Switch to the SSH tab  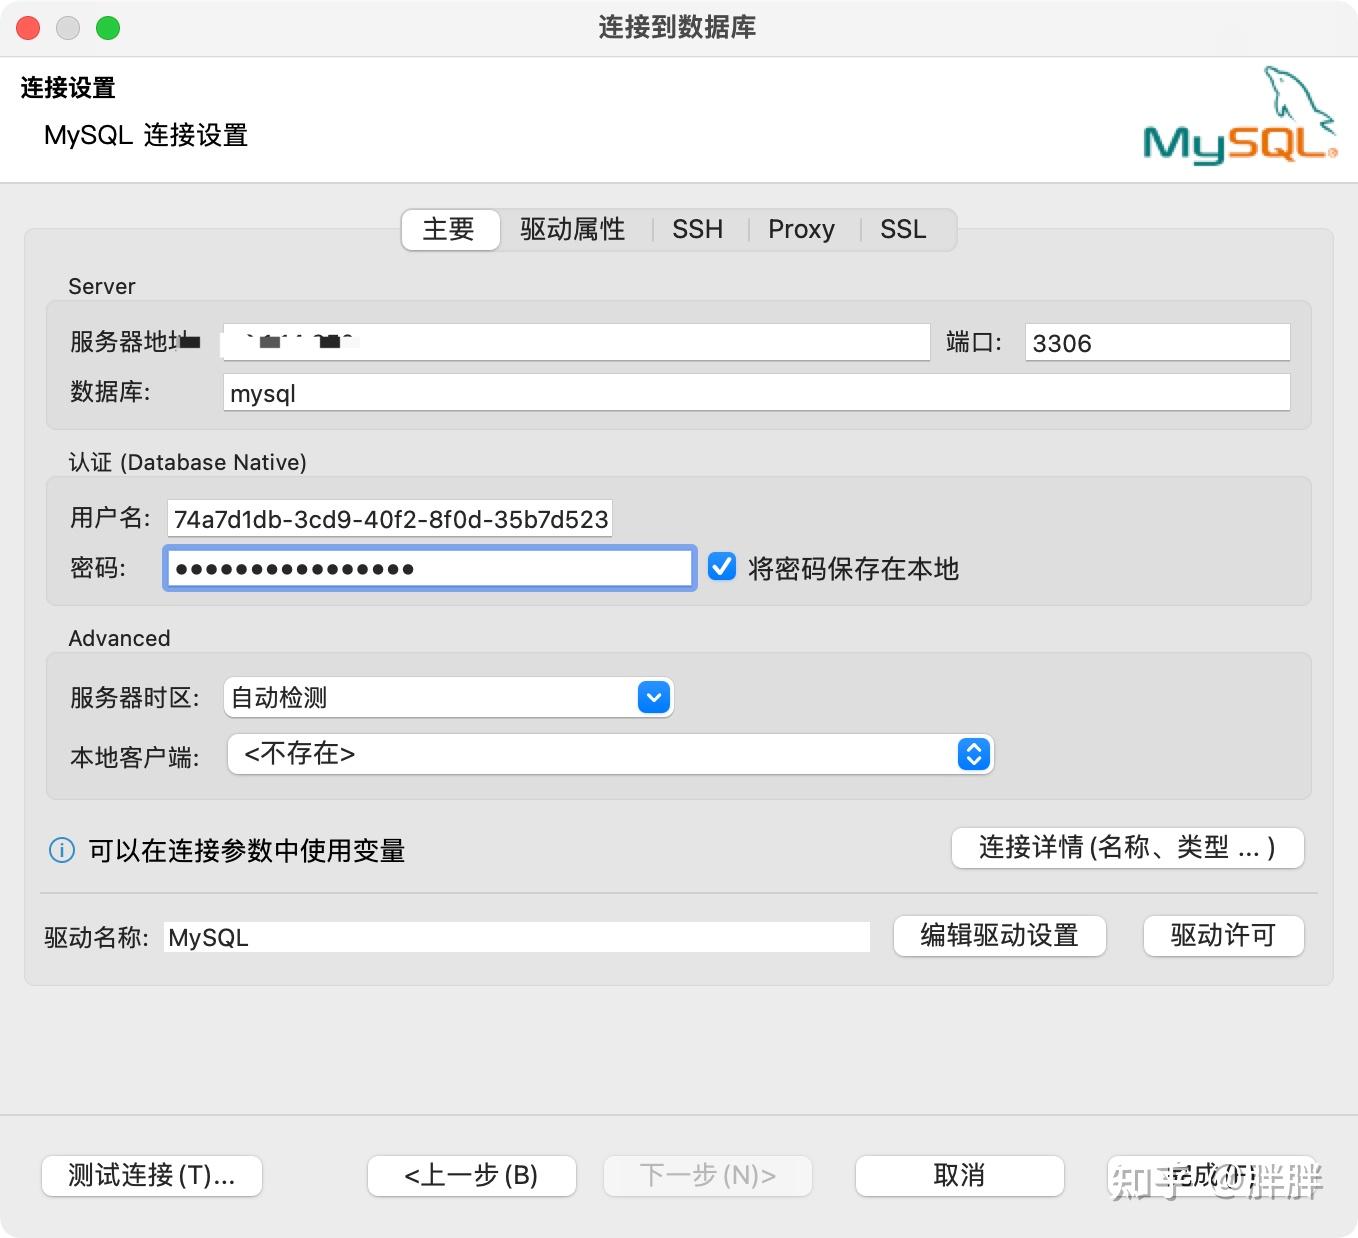697,229
